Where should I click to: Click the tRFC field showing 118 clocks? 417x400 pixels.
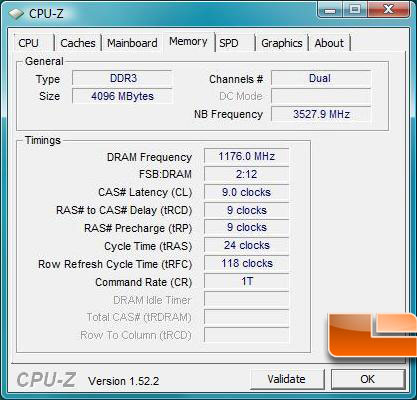pos(246,263)
